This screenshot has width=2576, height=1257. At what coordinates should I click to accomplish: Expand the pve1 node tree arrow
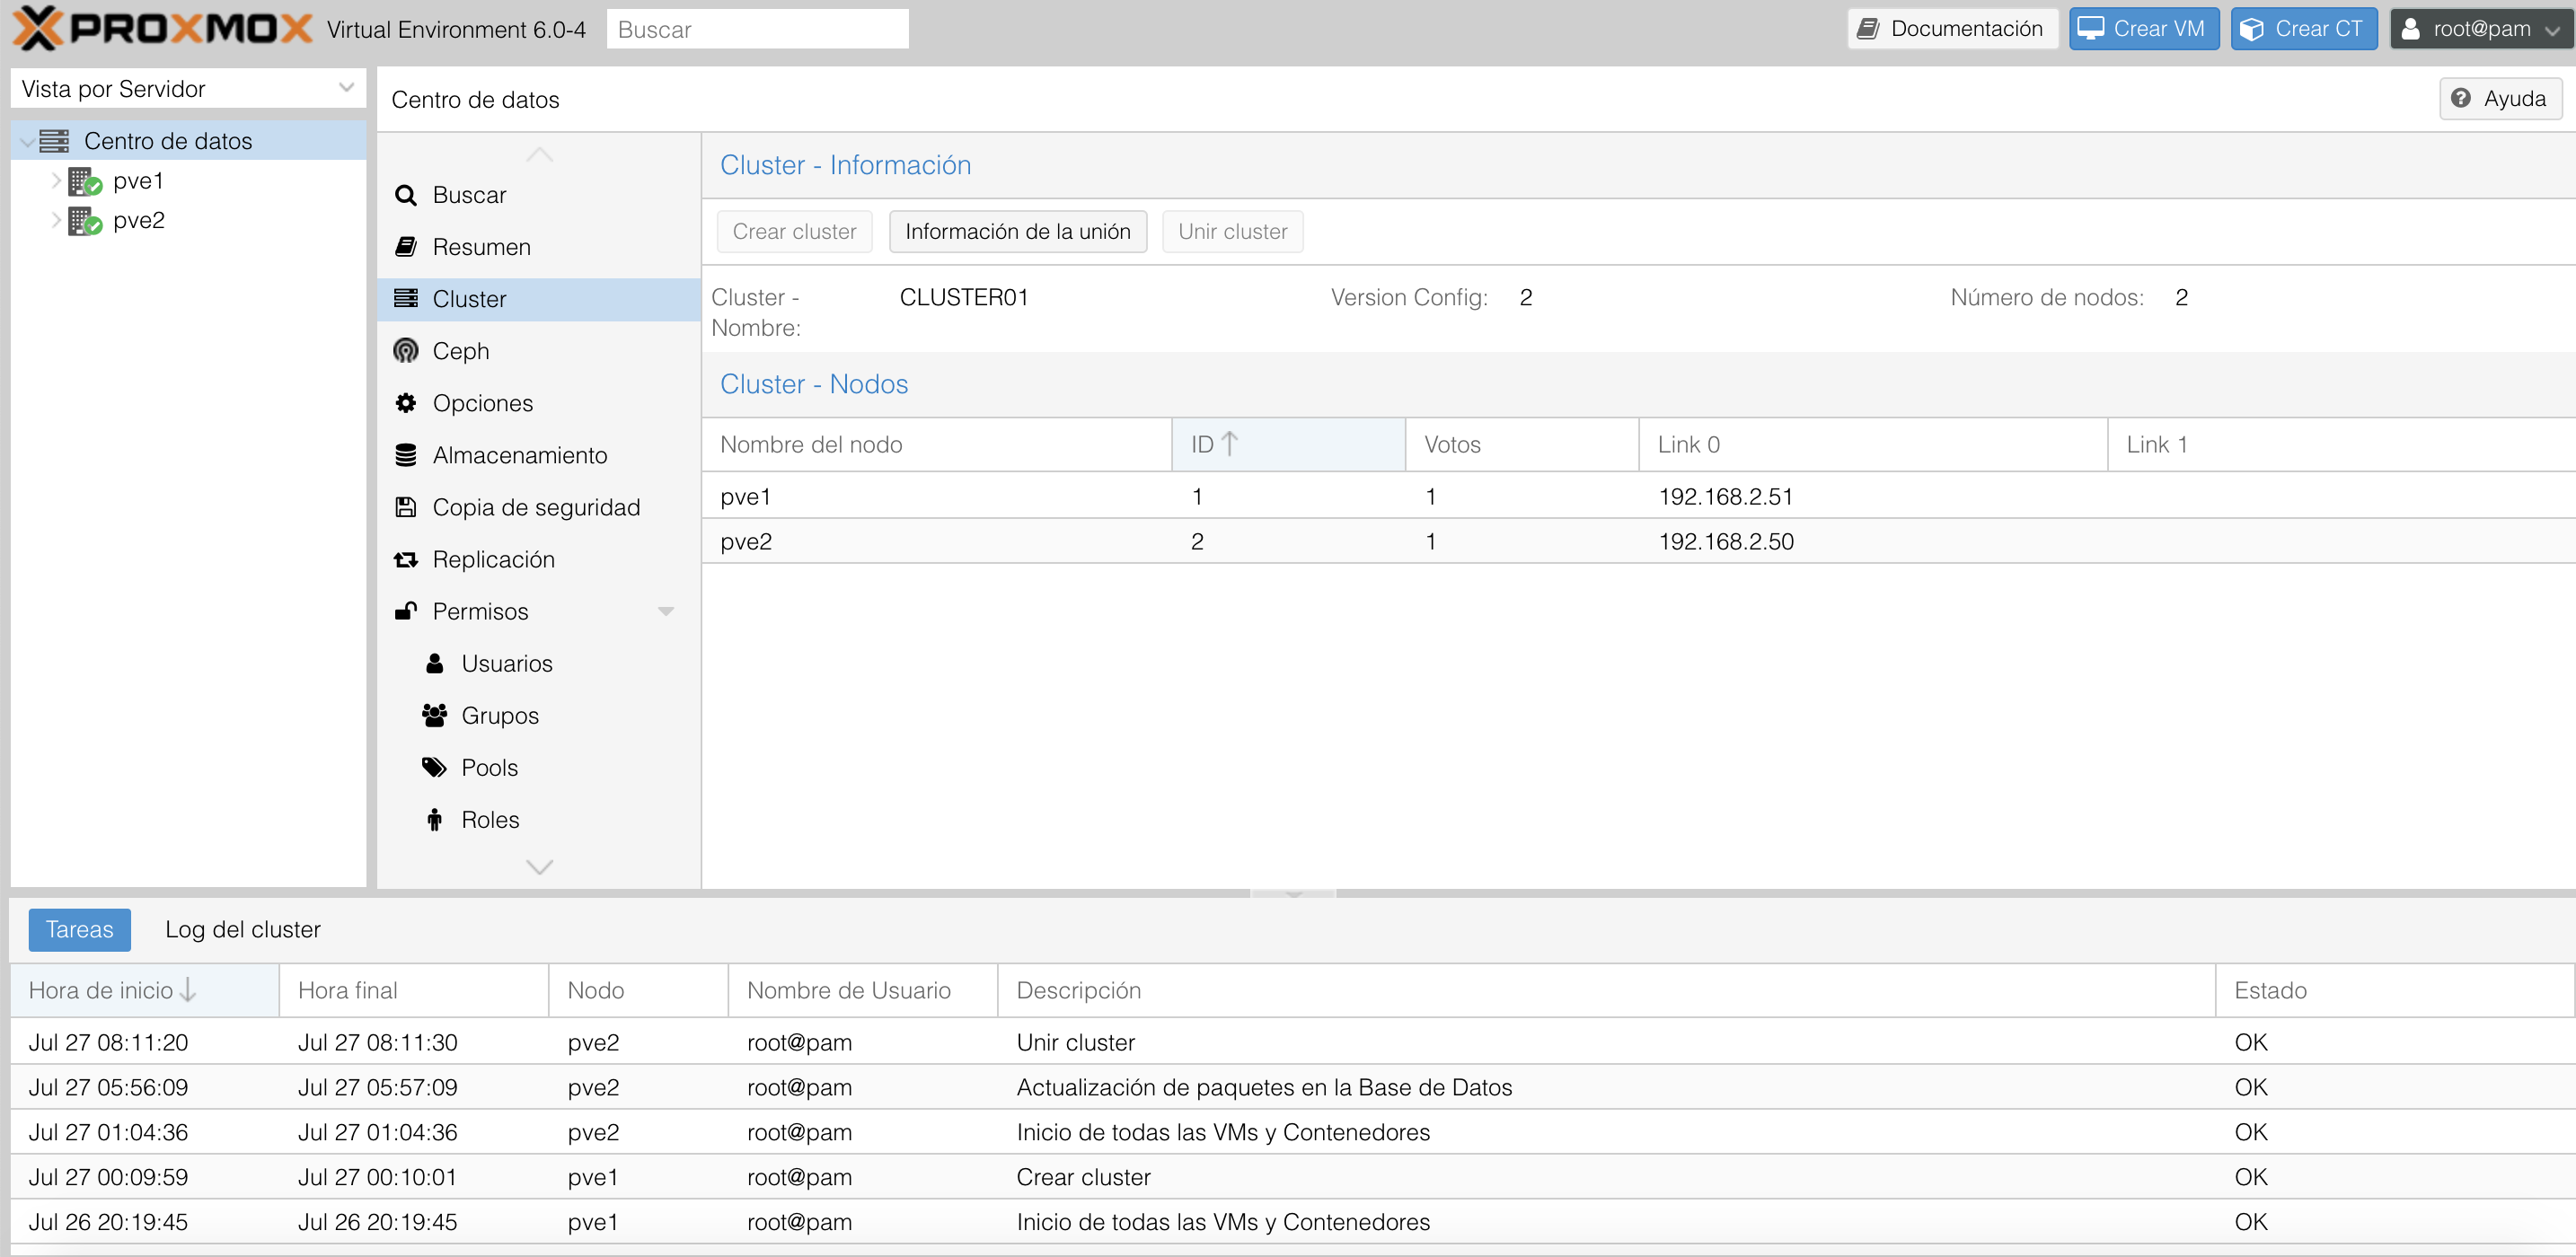pyautogui.click(x=56, y=181)
